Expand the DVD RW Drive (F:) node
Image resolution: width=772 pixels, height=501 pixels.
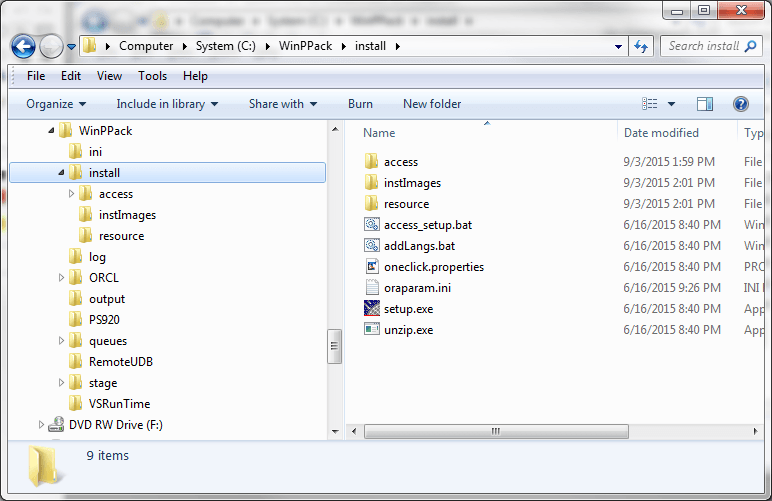[41, 424]
